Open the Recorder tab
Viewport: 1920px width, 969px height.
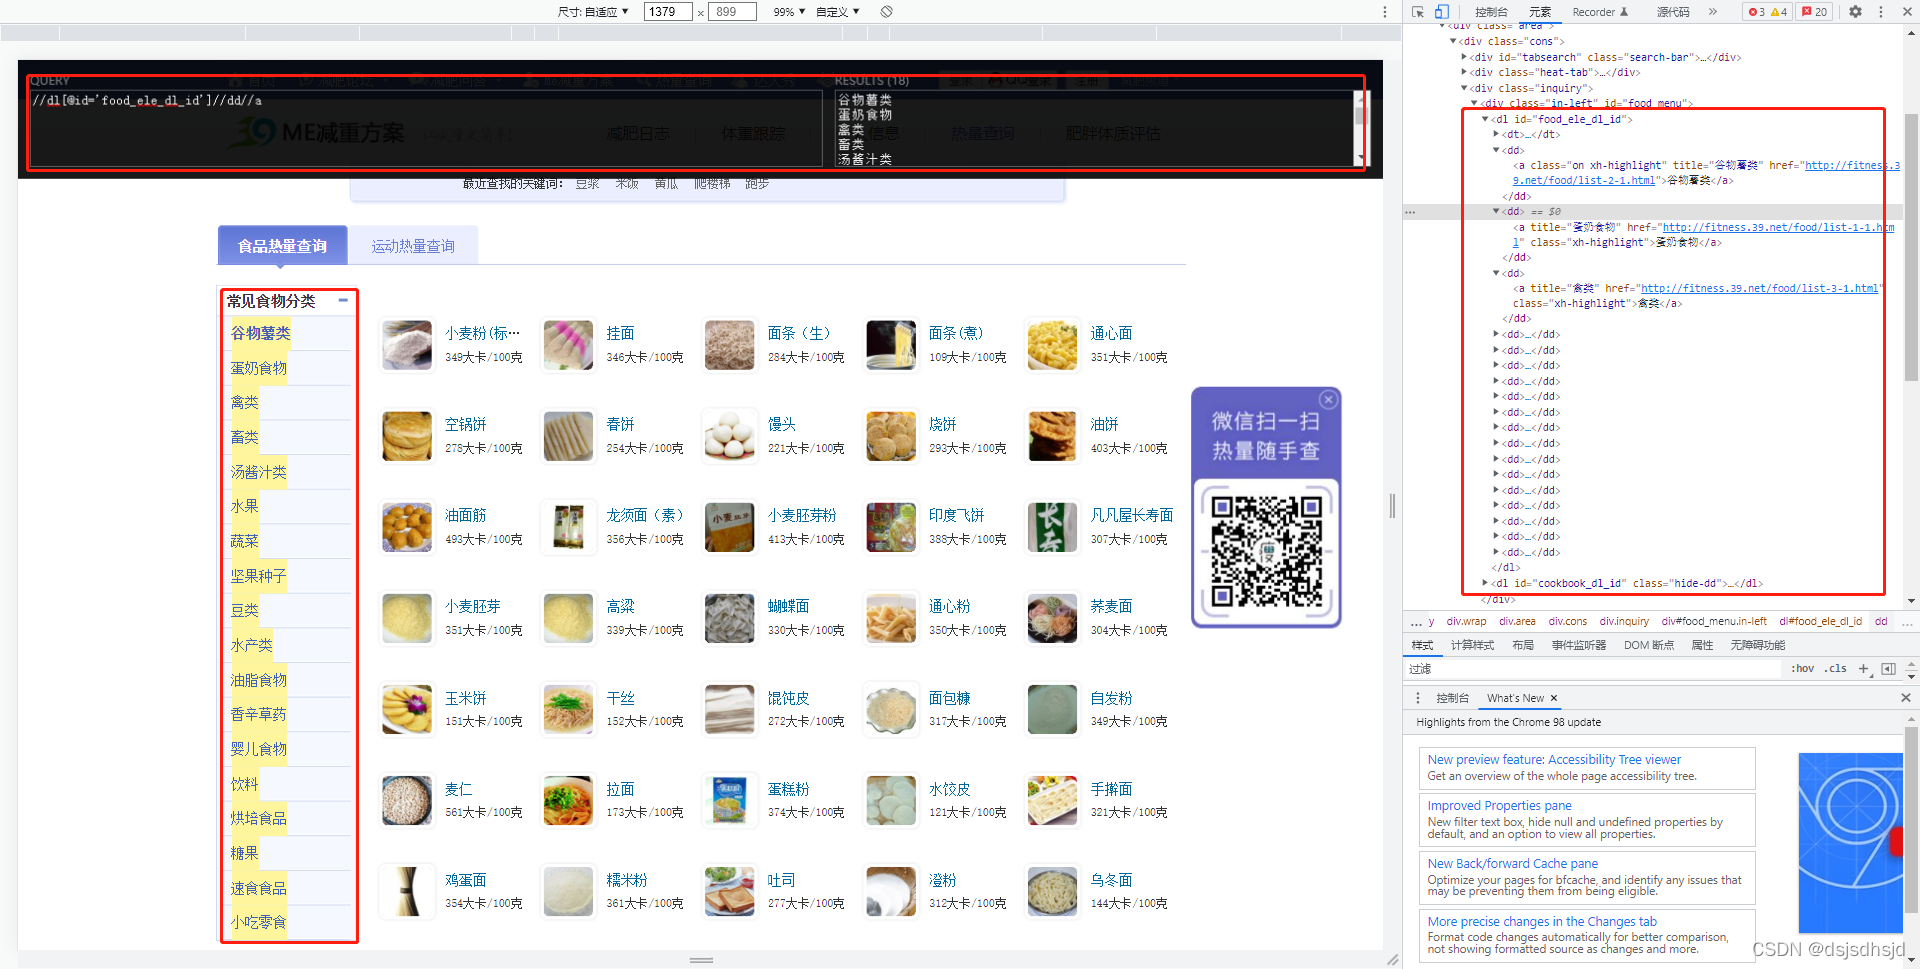1600,12
